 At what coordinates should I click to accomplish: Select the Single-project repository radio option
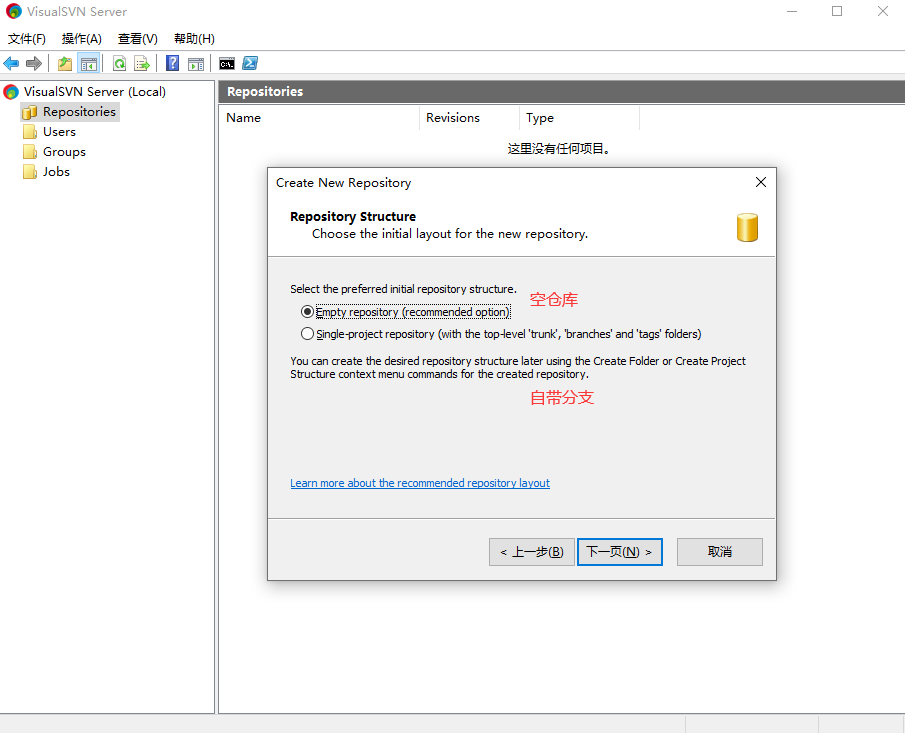(x=307, y=334)
